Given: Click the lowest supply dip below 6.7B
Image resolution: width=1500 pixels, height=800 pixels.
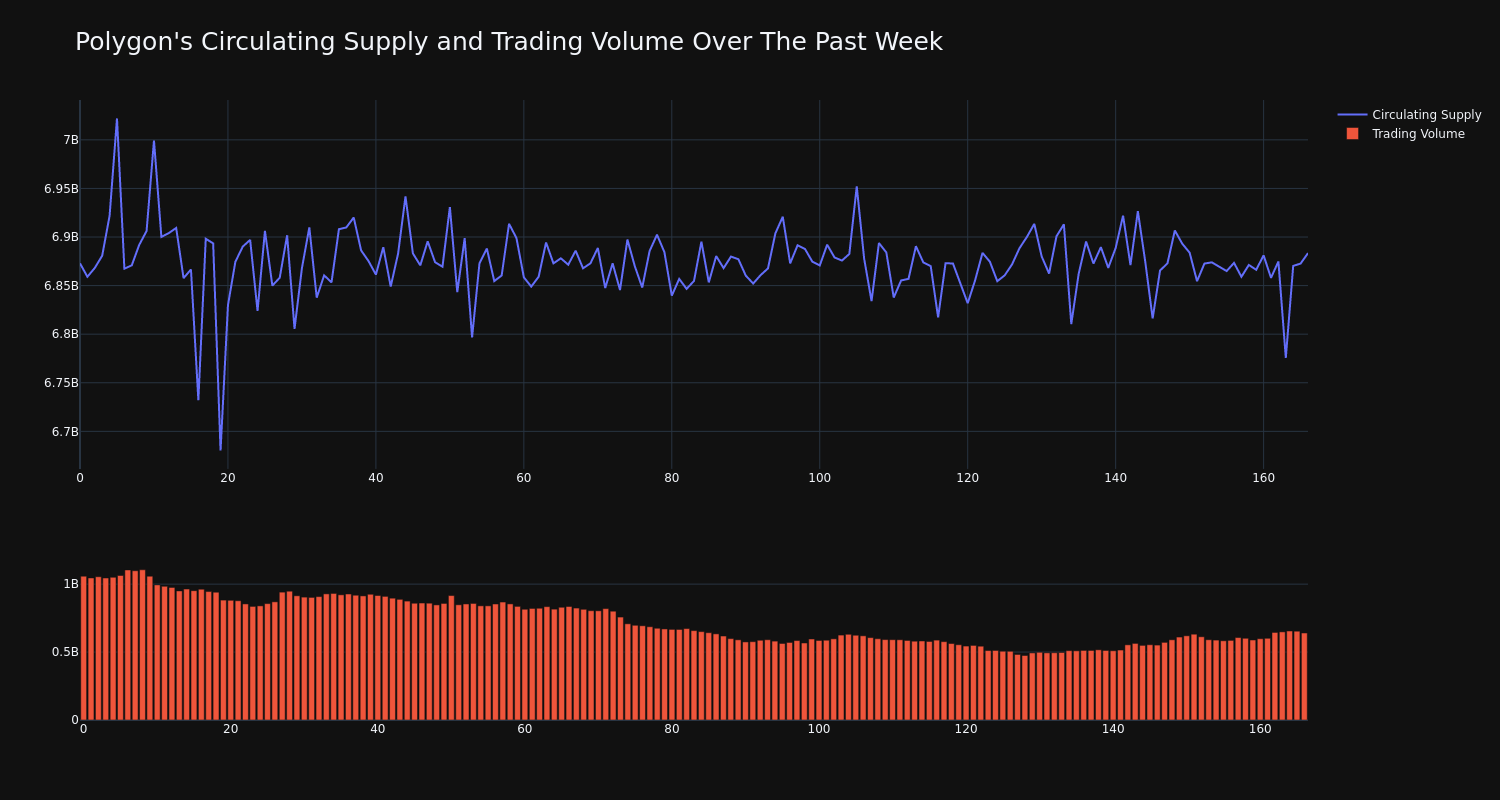Looking at the screenshot, I should 220,449.
